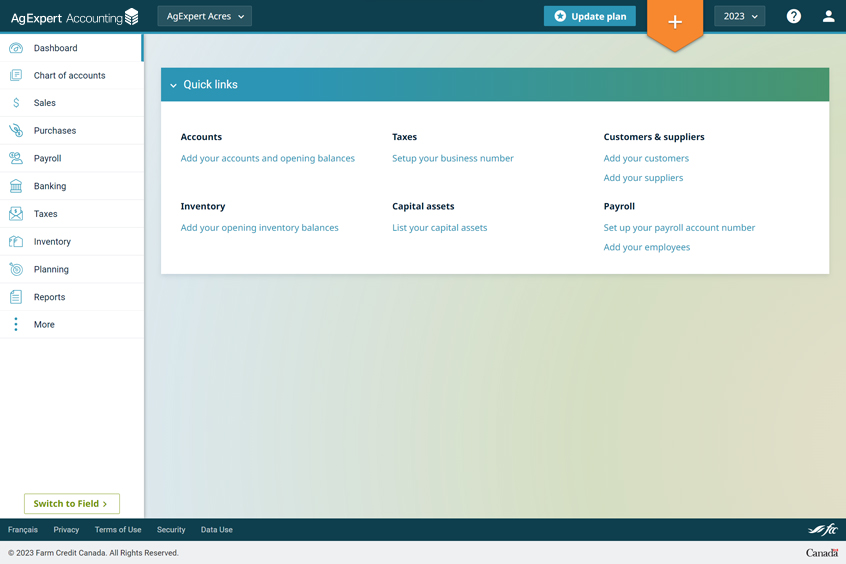Click the More three-dots icon

[x=16, y=324]
